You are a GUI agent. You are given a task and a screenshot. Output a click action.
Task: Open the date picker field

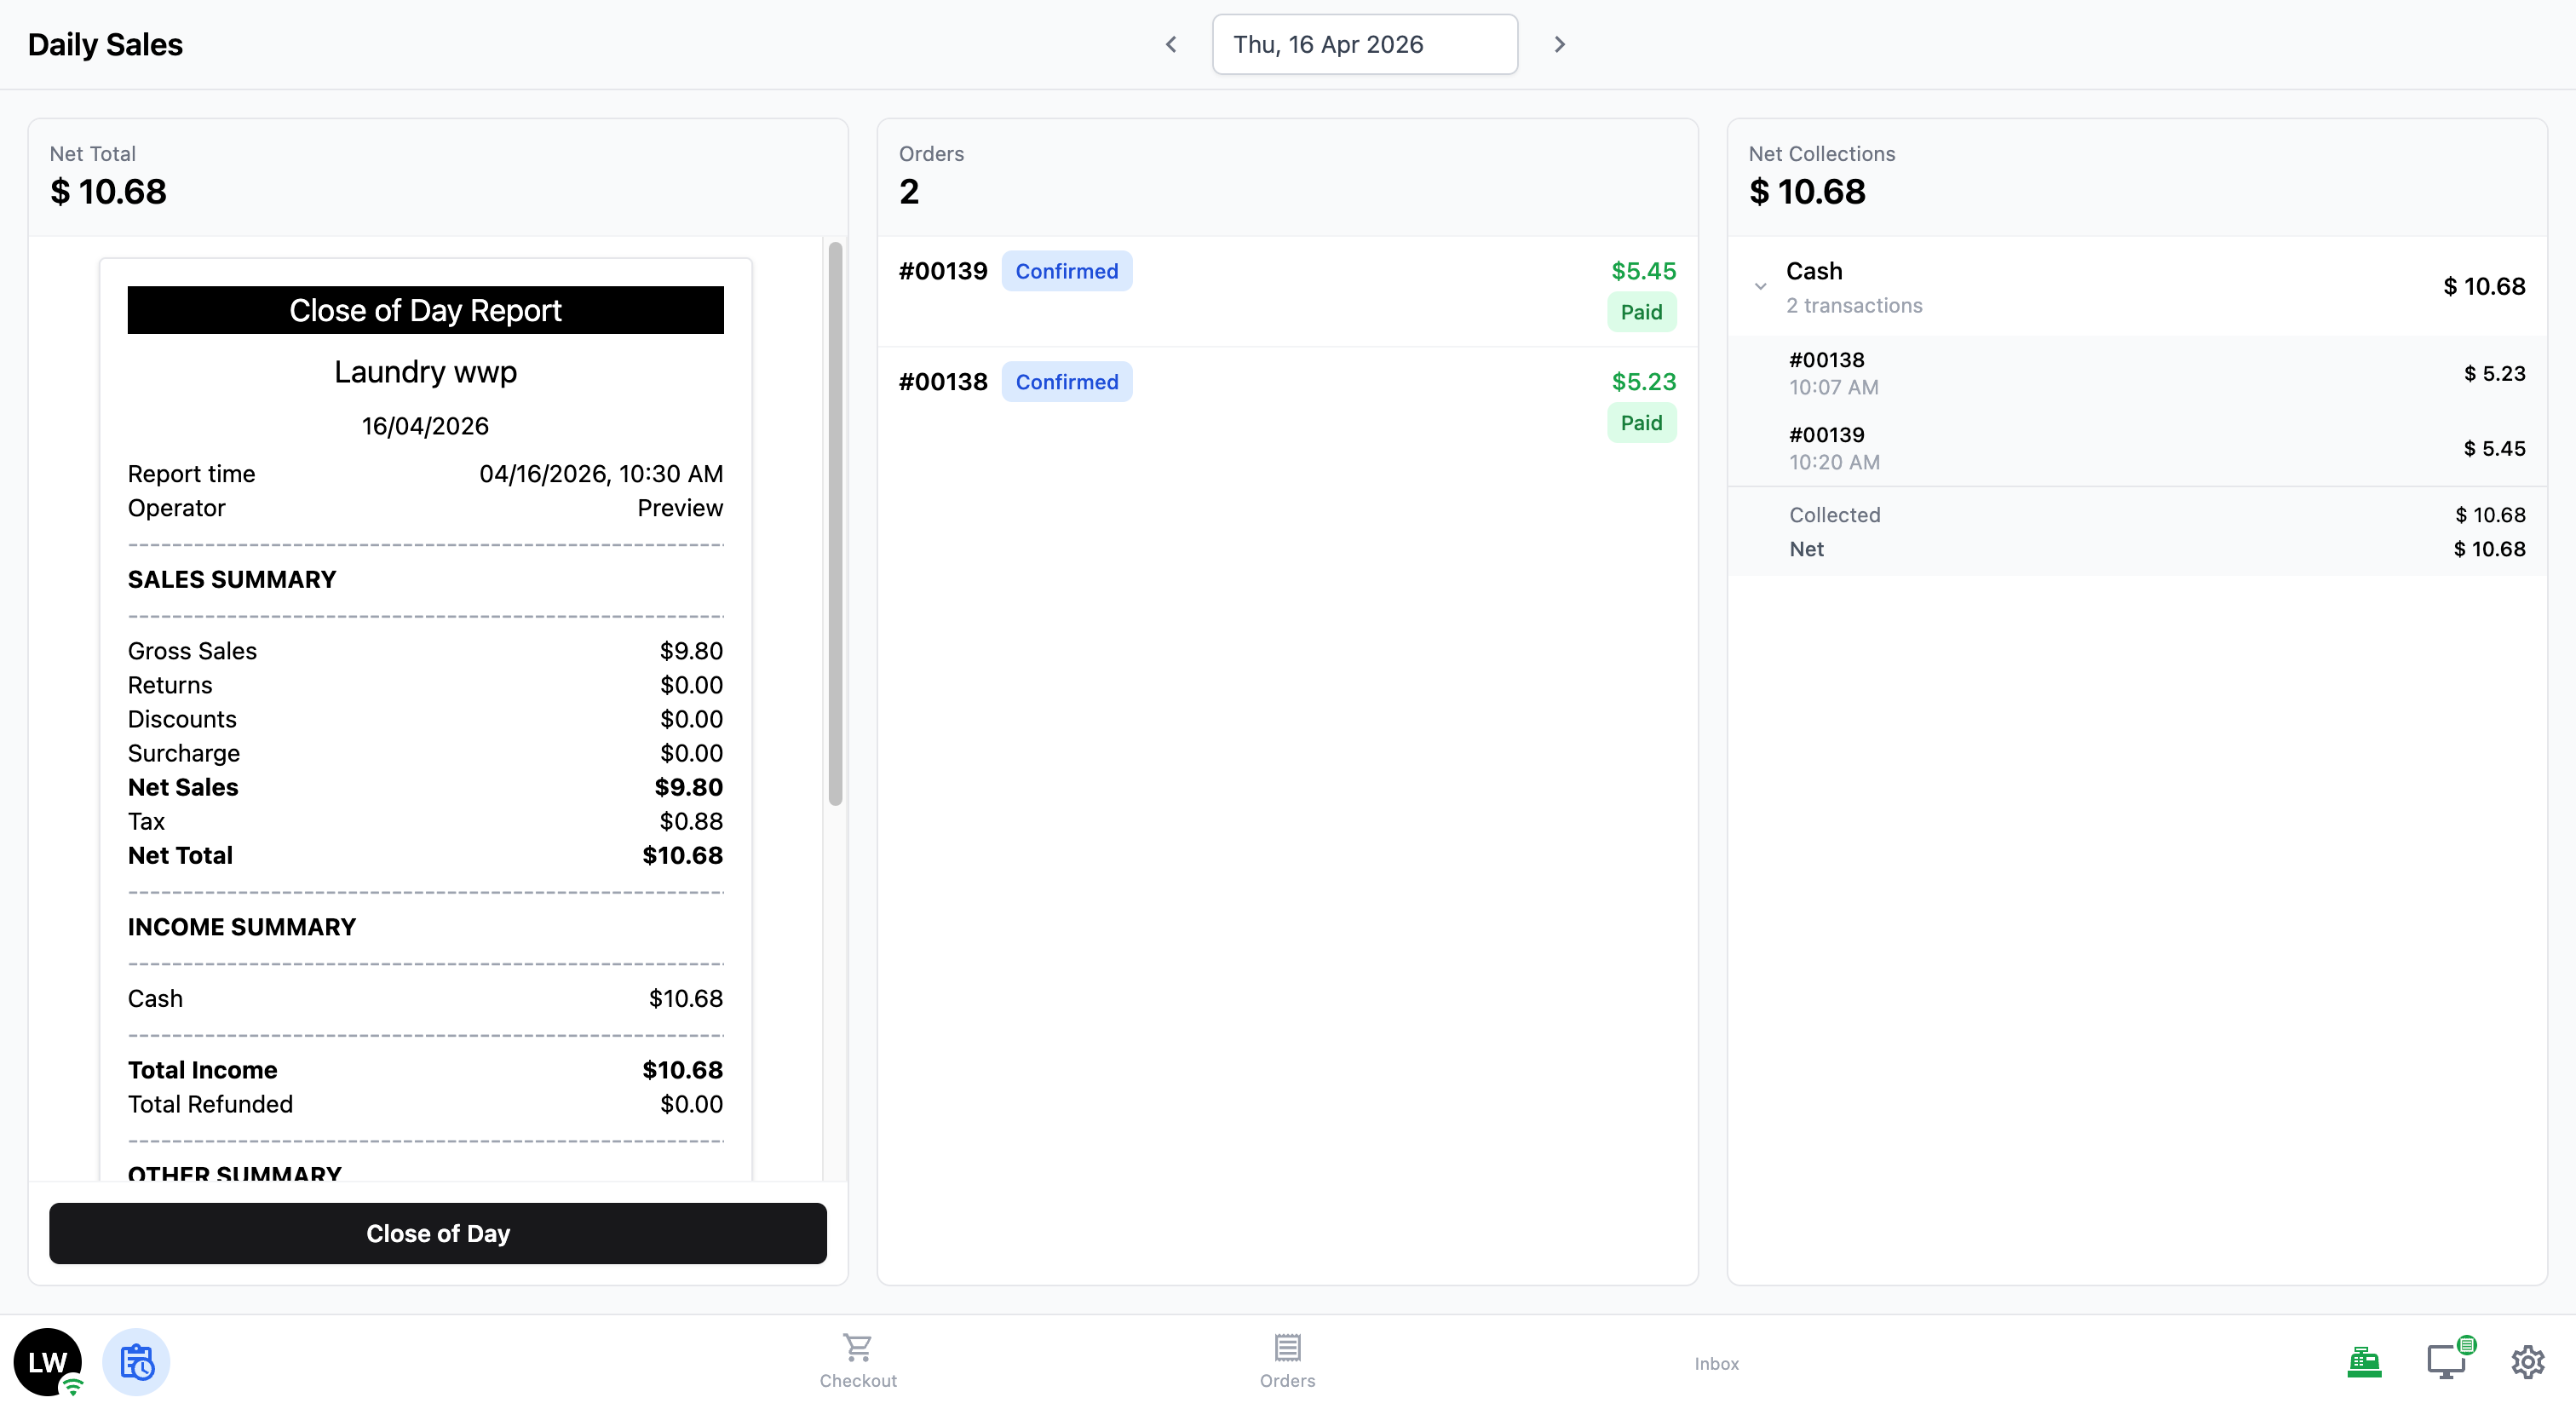click(1364, 44)
